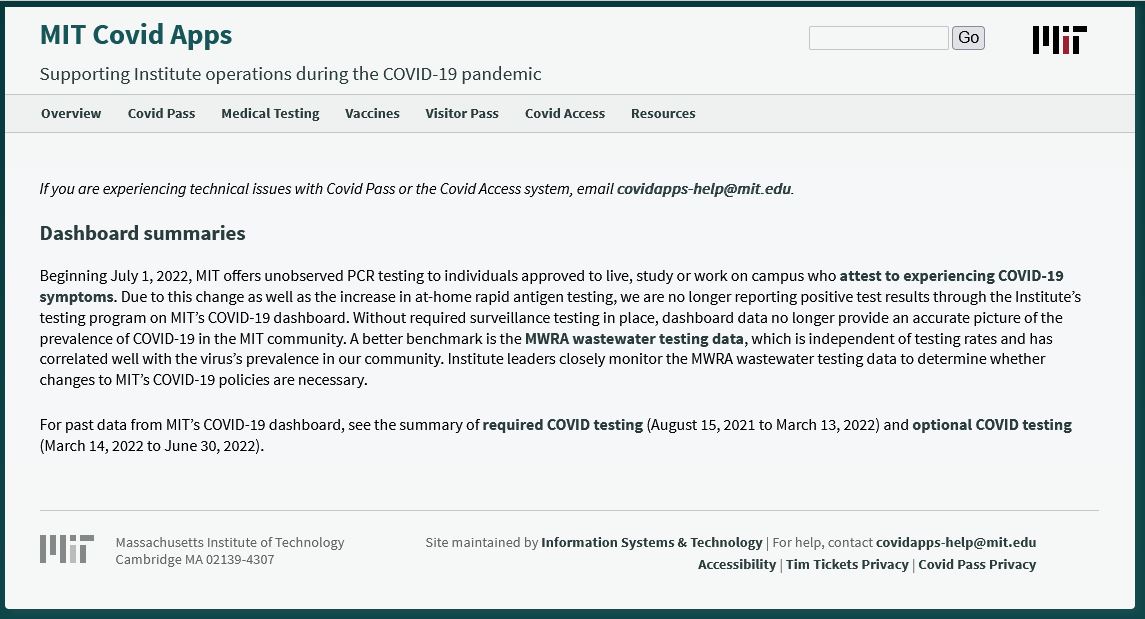Focus the search input field
The height and width of the screenshot is (619, 1145).
tap(878, 38)
